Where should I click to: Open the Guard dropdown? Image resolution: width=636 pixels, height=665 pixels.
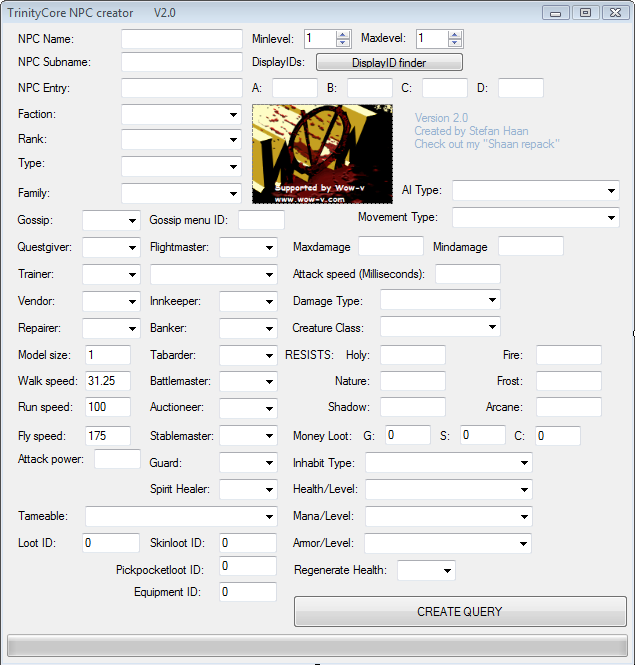tap(248, 463)
